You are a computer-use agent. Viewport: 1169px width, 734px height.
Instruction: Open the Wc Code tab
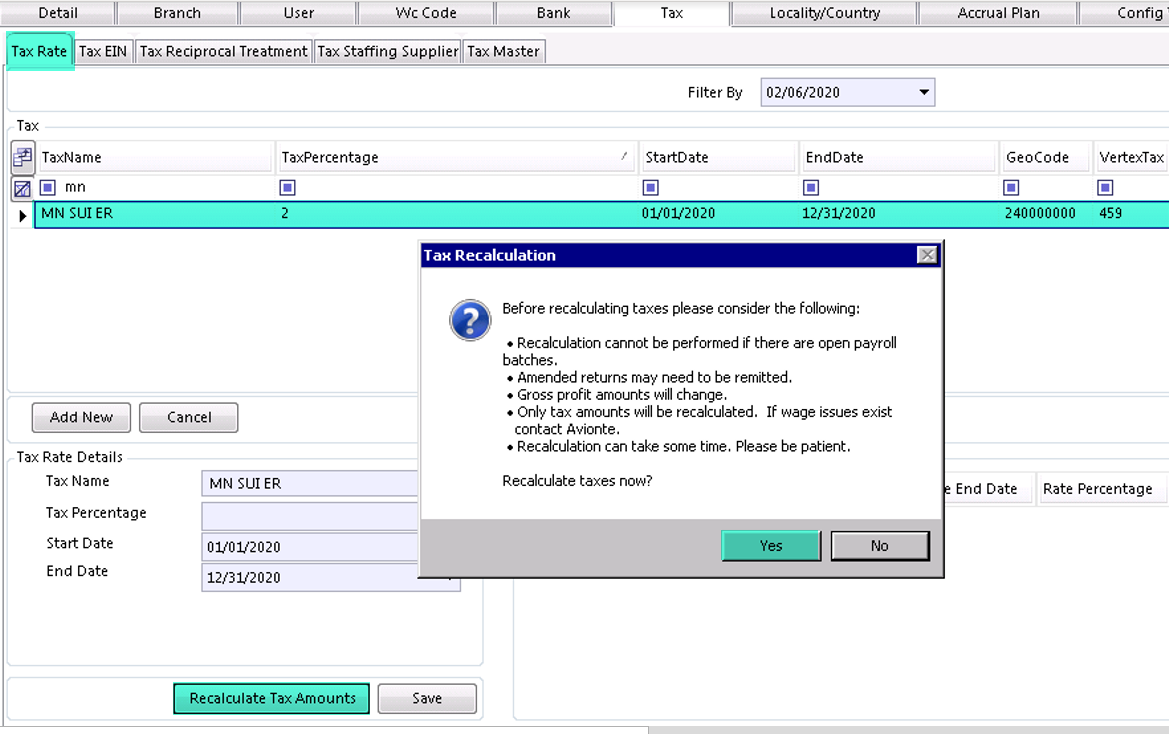(426, 13)
